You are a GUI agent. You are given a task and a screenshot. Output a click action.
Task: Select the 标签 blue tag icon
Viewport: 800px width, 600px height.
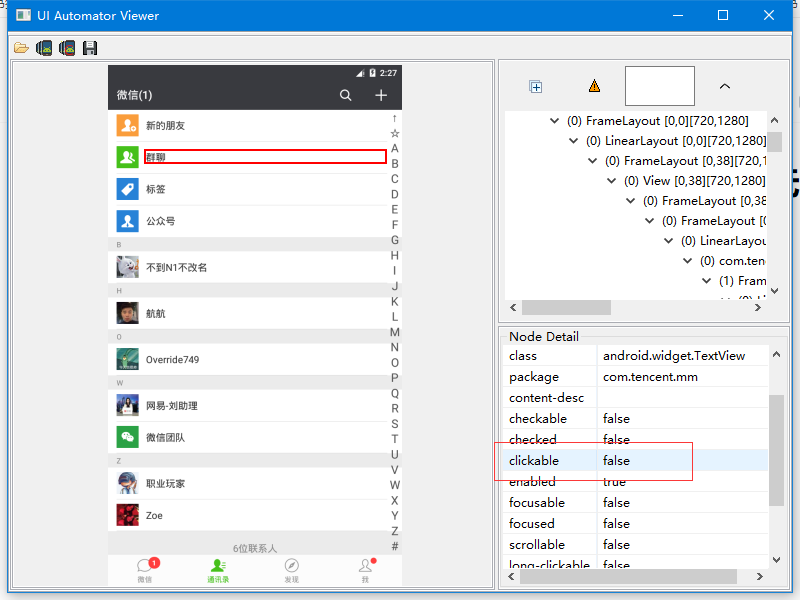[128, 189]
